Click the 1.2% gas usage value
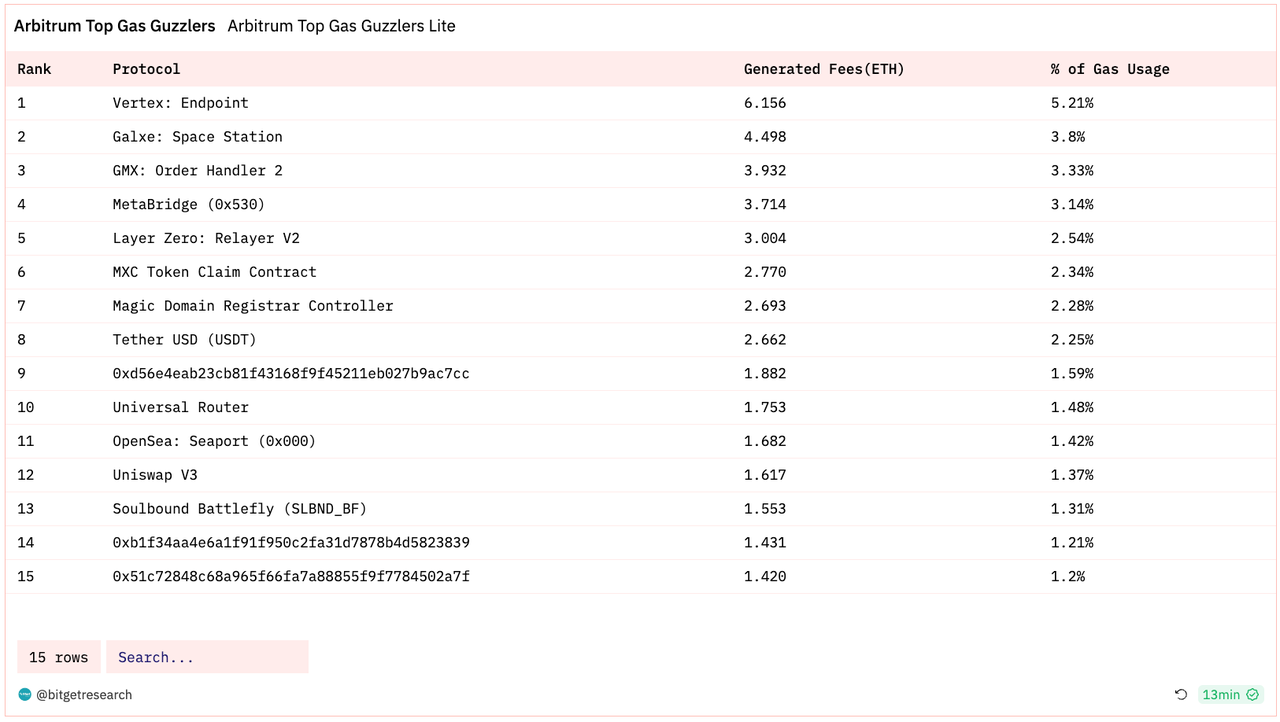The height and width of the screenshot is (722, 1280). [1068, 576]
